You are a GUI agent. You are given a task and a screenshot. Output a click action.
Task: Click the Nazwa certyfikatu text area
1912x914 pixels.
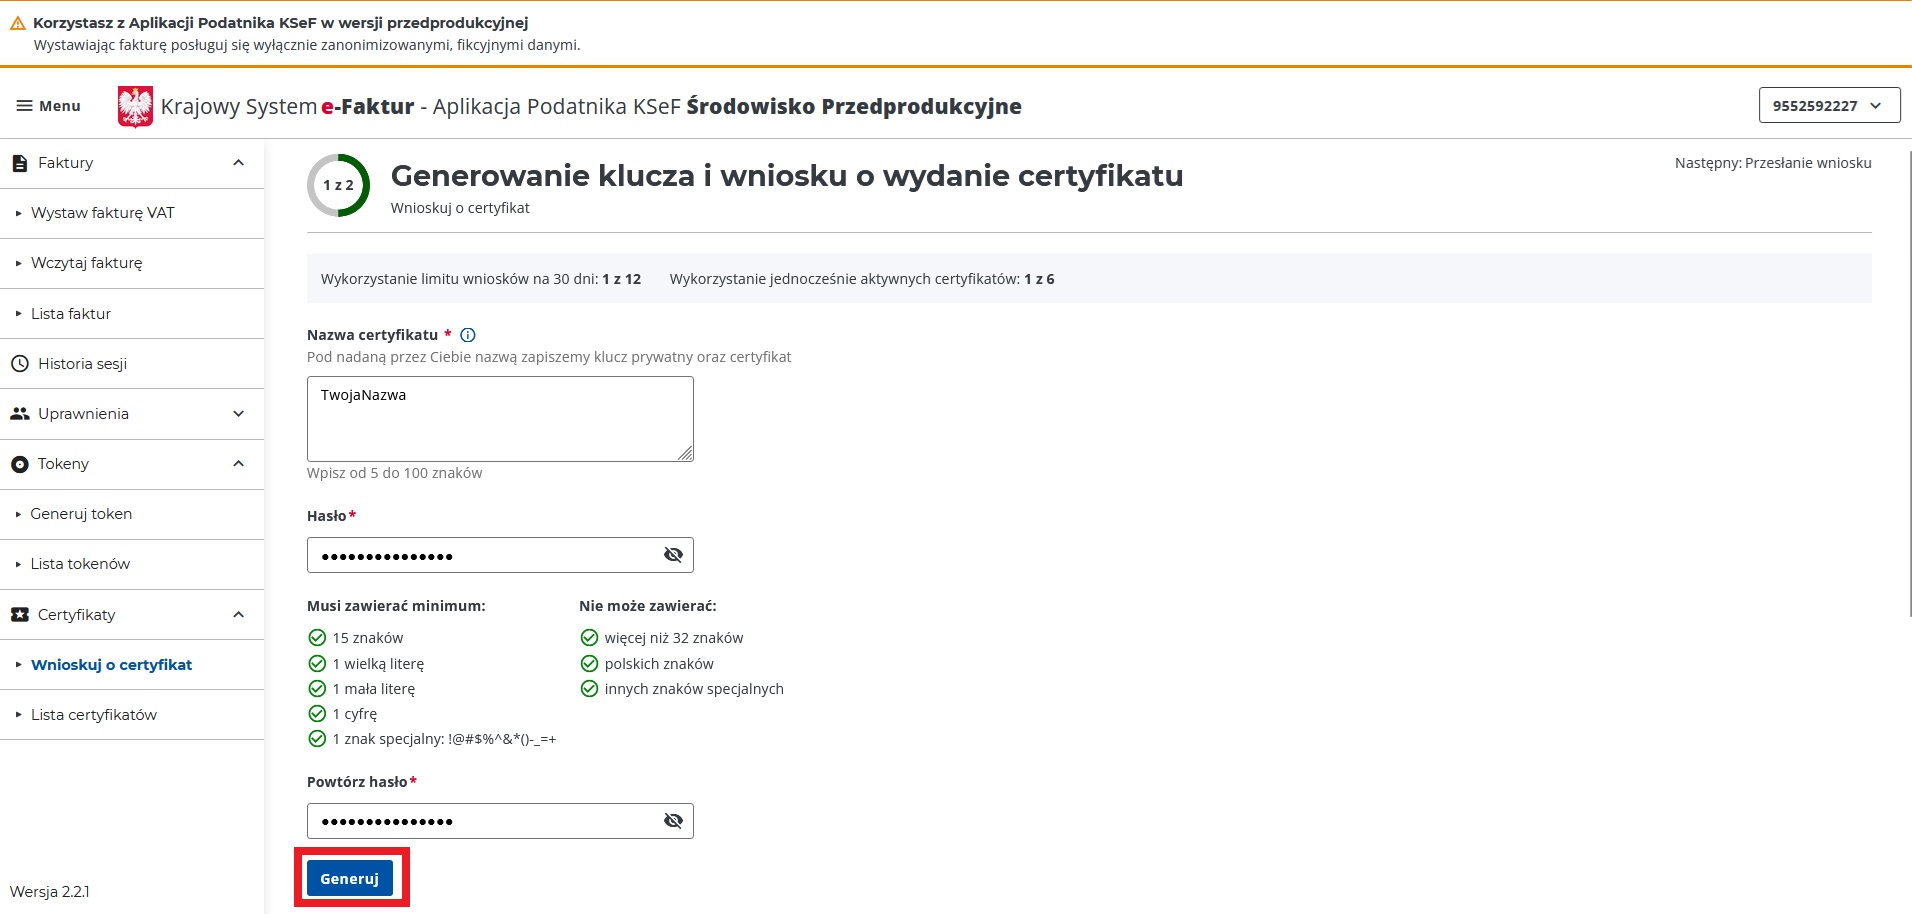click(x=500, y=419)
